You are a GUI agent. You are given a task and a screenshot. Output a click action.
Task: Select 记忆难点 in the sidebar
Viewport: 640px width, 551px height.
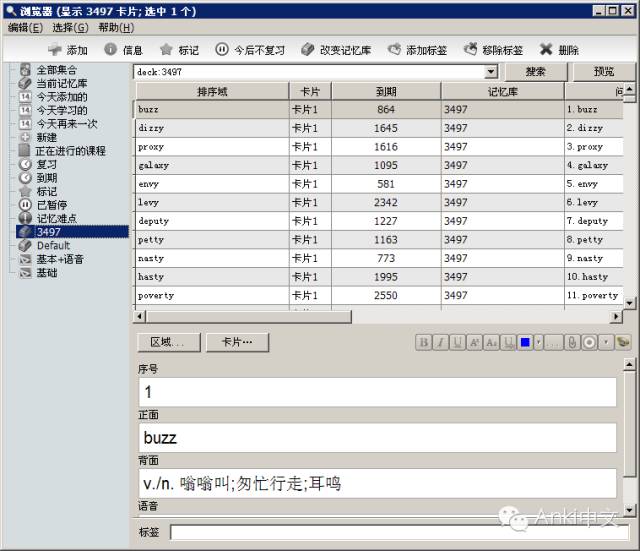(x=56, y=218)
